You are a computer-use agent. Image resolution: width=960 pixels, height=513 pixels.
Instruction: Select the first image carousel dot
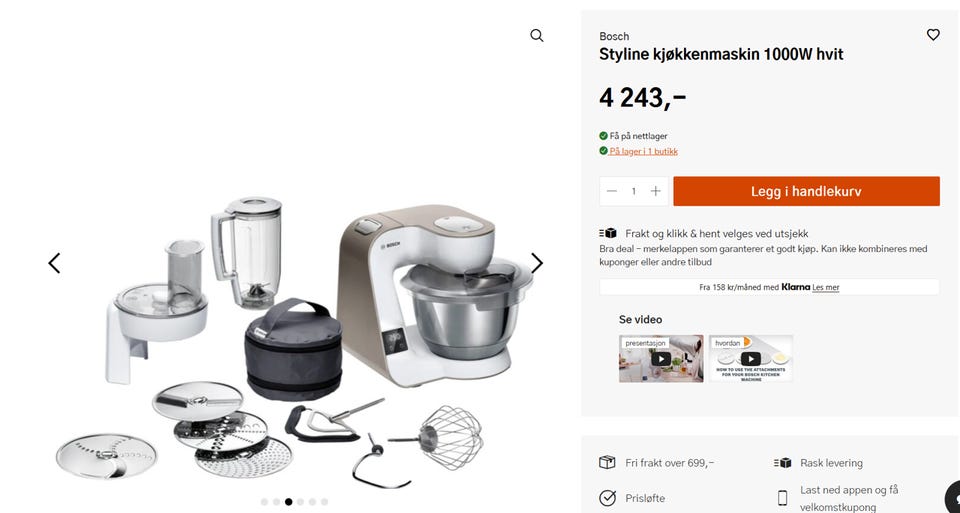[x=264, y=502]
